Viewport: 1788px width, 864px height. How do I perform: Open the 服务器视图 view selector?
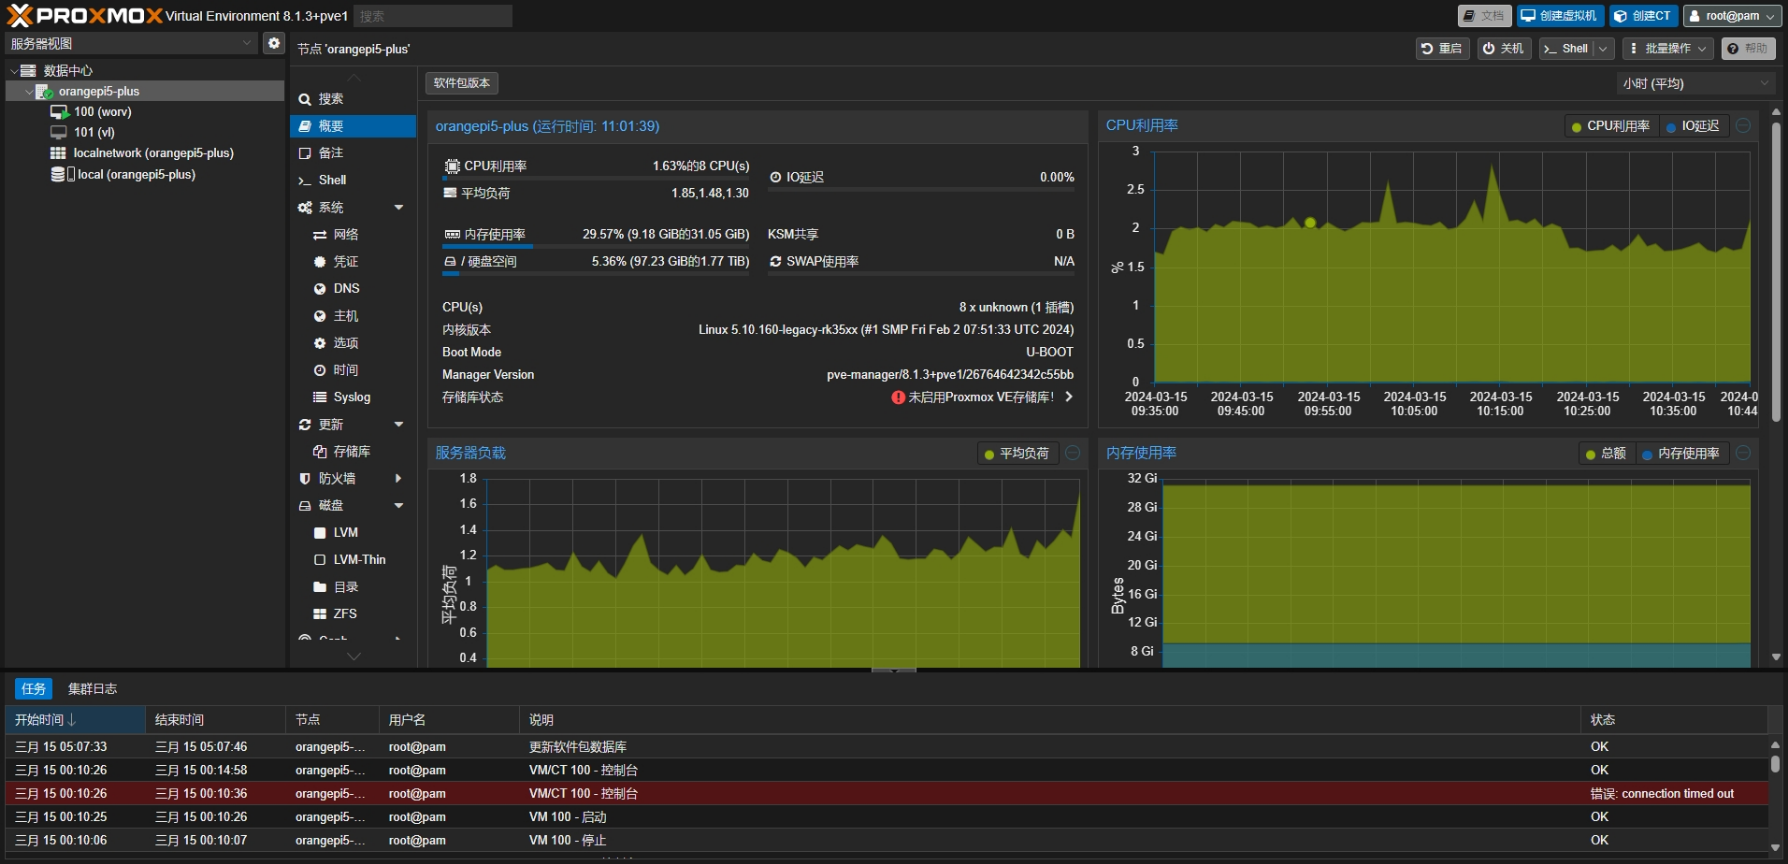click(131, 43)
